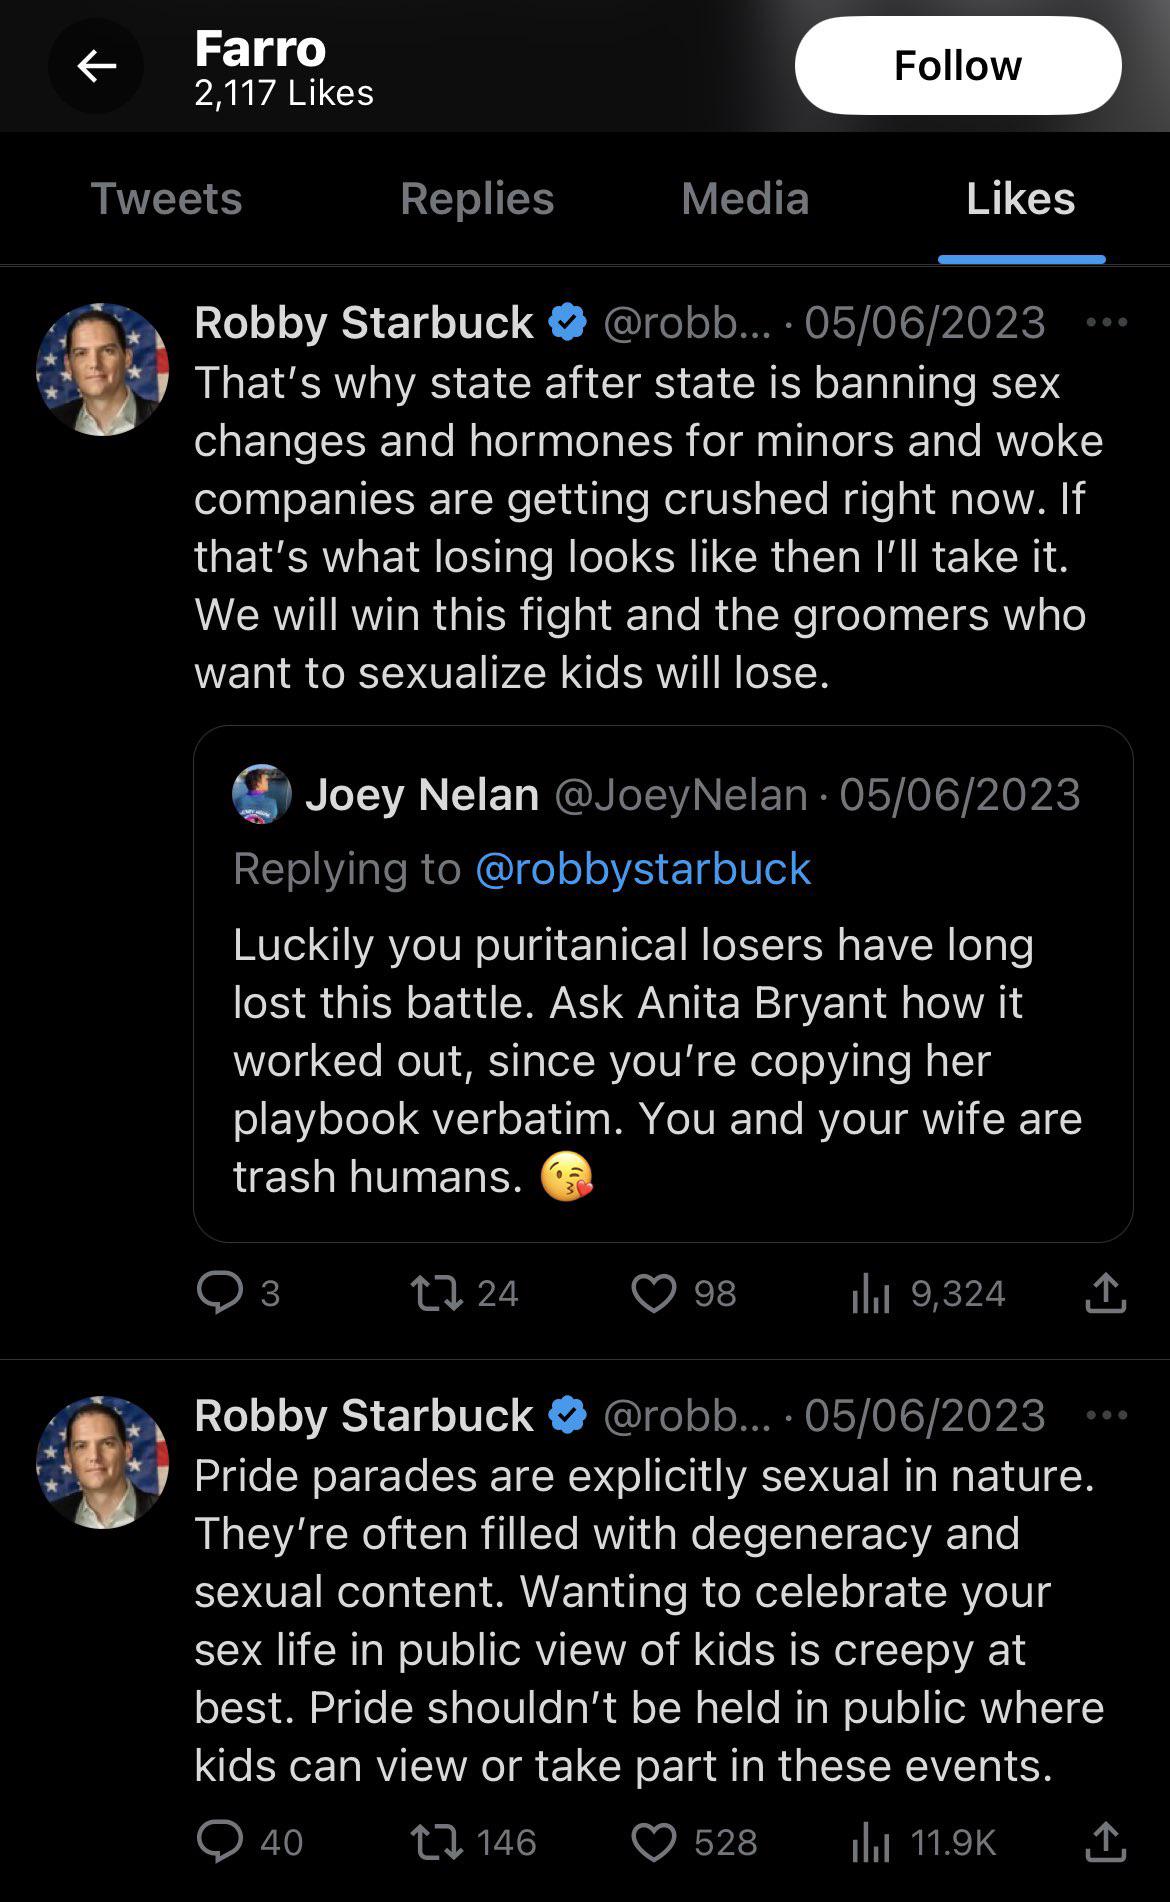Like the first tweet with 98 likes

click(654, 1293)
